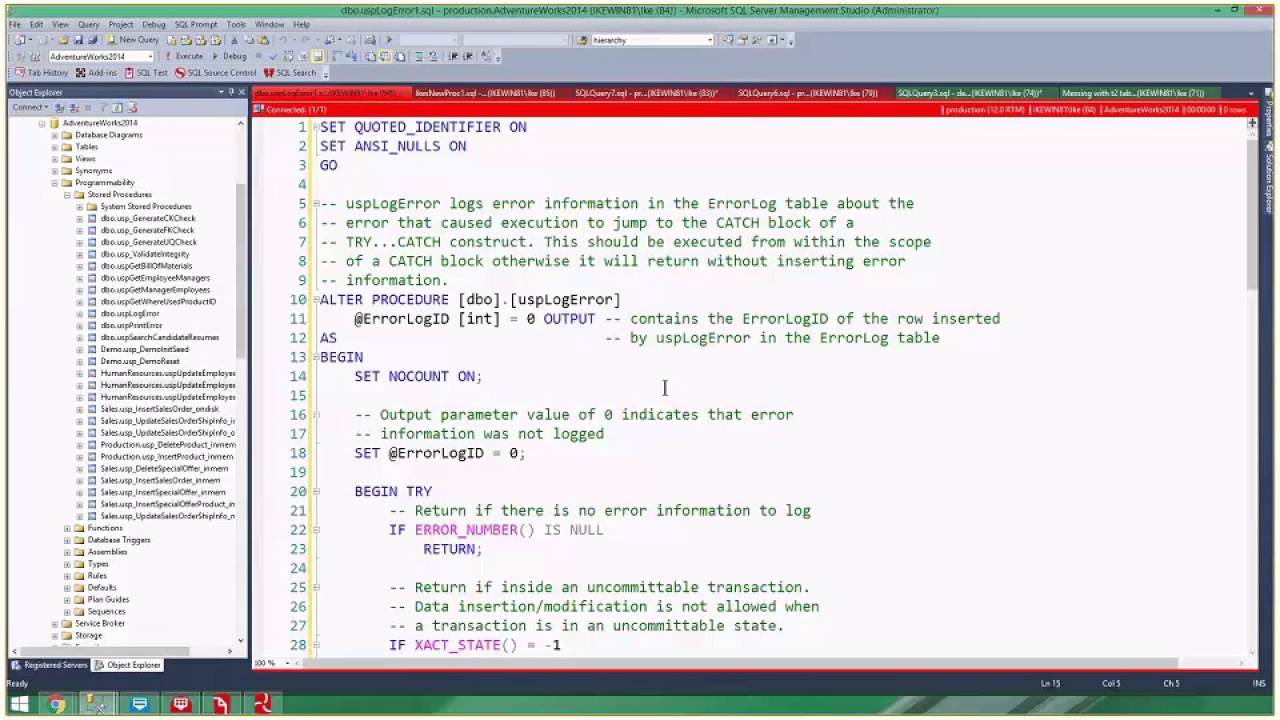Open SQL Search tool
Screen dimensions: 1280x720
click(290, 73)
